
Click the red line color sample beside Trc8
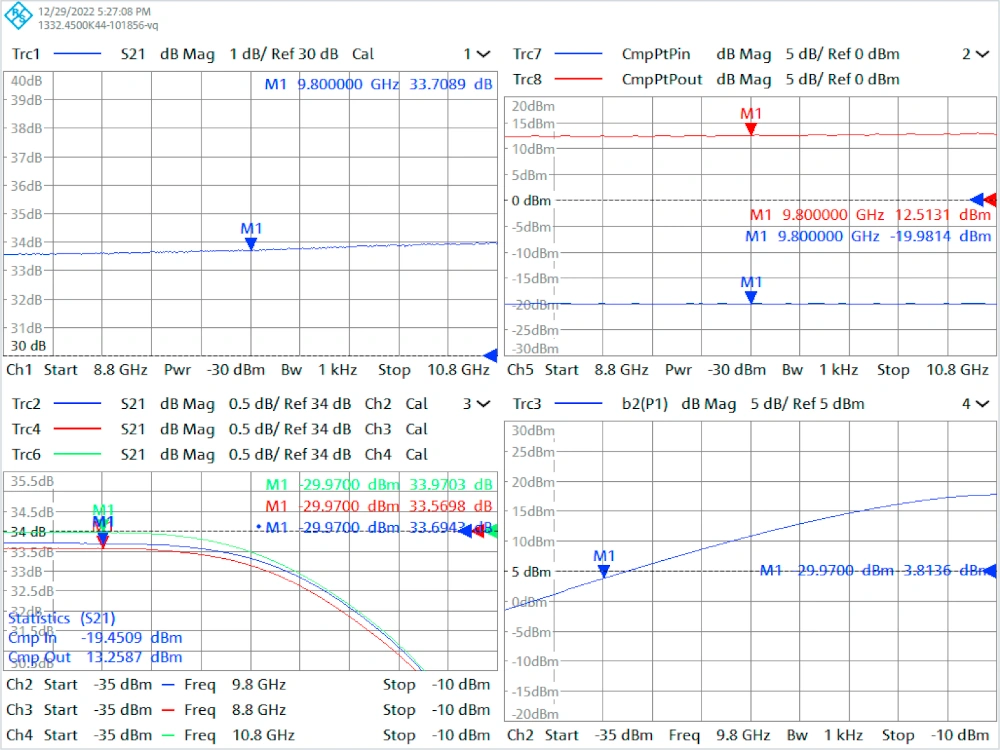578,80
